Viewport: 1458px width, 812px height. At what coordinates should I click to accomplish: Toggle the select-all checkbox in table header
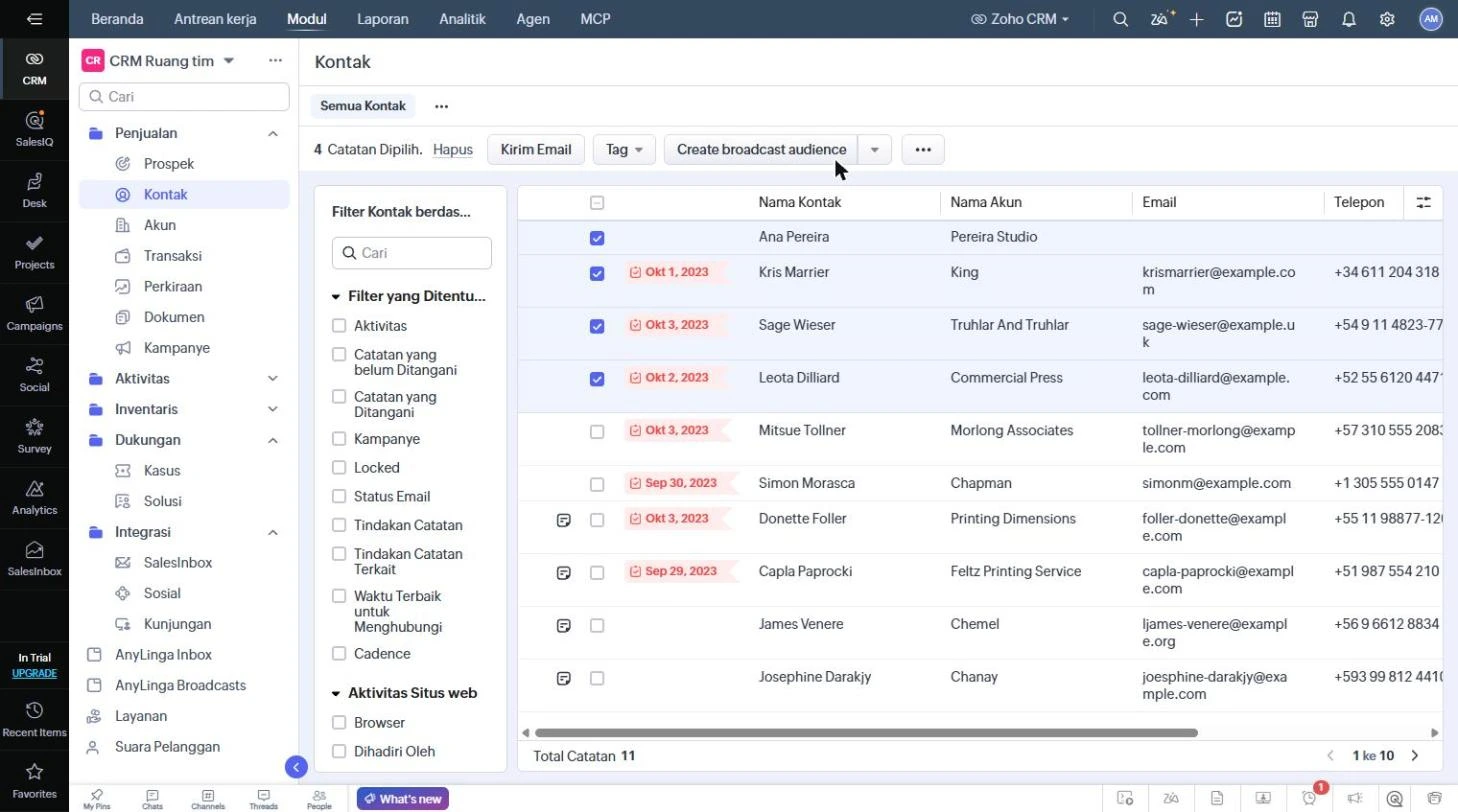(597, 203)
